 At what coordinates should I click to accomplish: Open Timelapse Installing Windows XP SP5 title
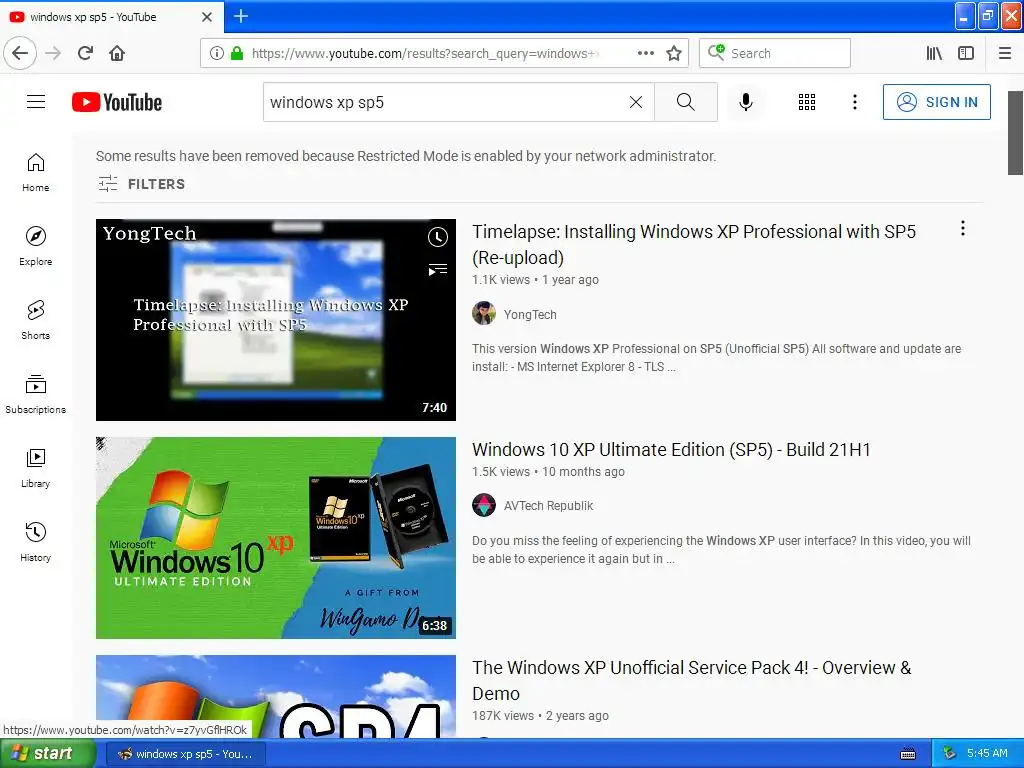694,244
